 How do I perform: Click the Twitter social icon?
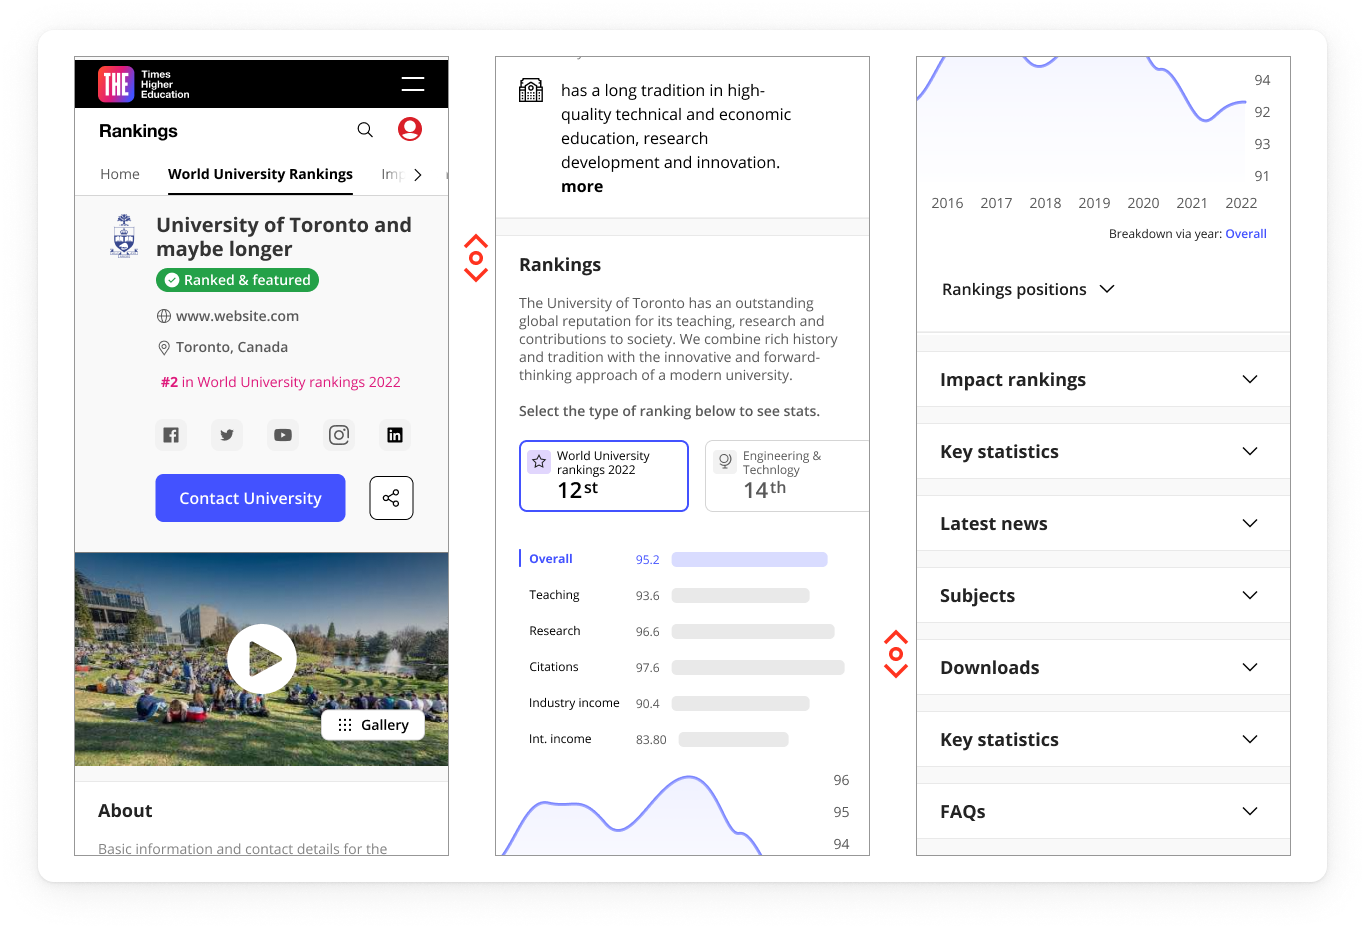227,435
